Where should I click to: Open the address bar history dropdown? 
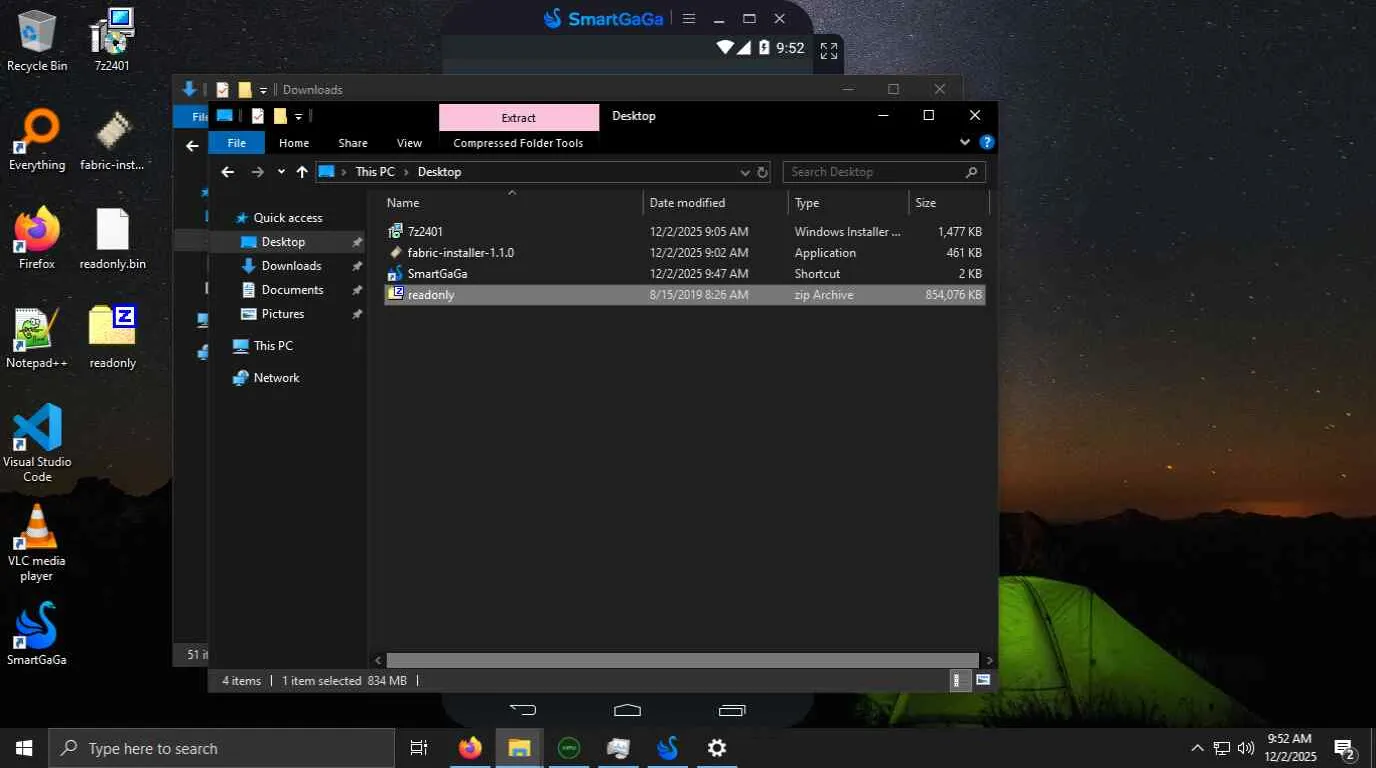click(x=745, y=172)
